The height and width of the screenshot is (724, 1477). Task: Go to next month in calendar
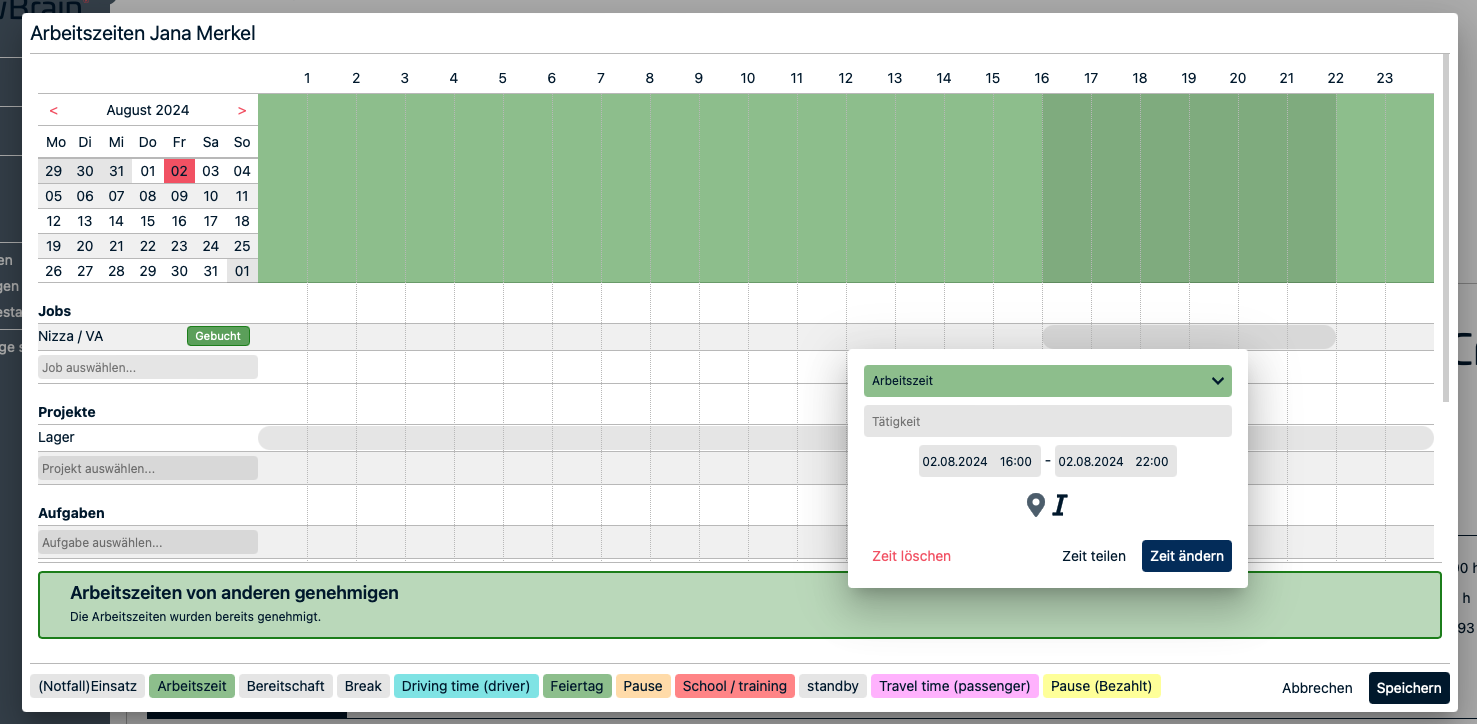tap(242, 111)
